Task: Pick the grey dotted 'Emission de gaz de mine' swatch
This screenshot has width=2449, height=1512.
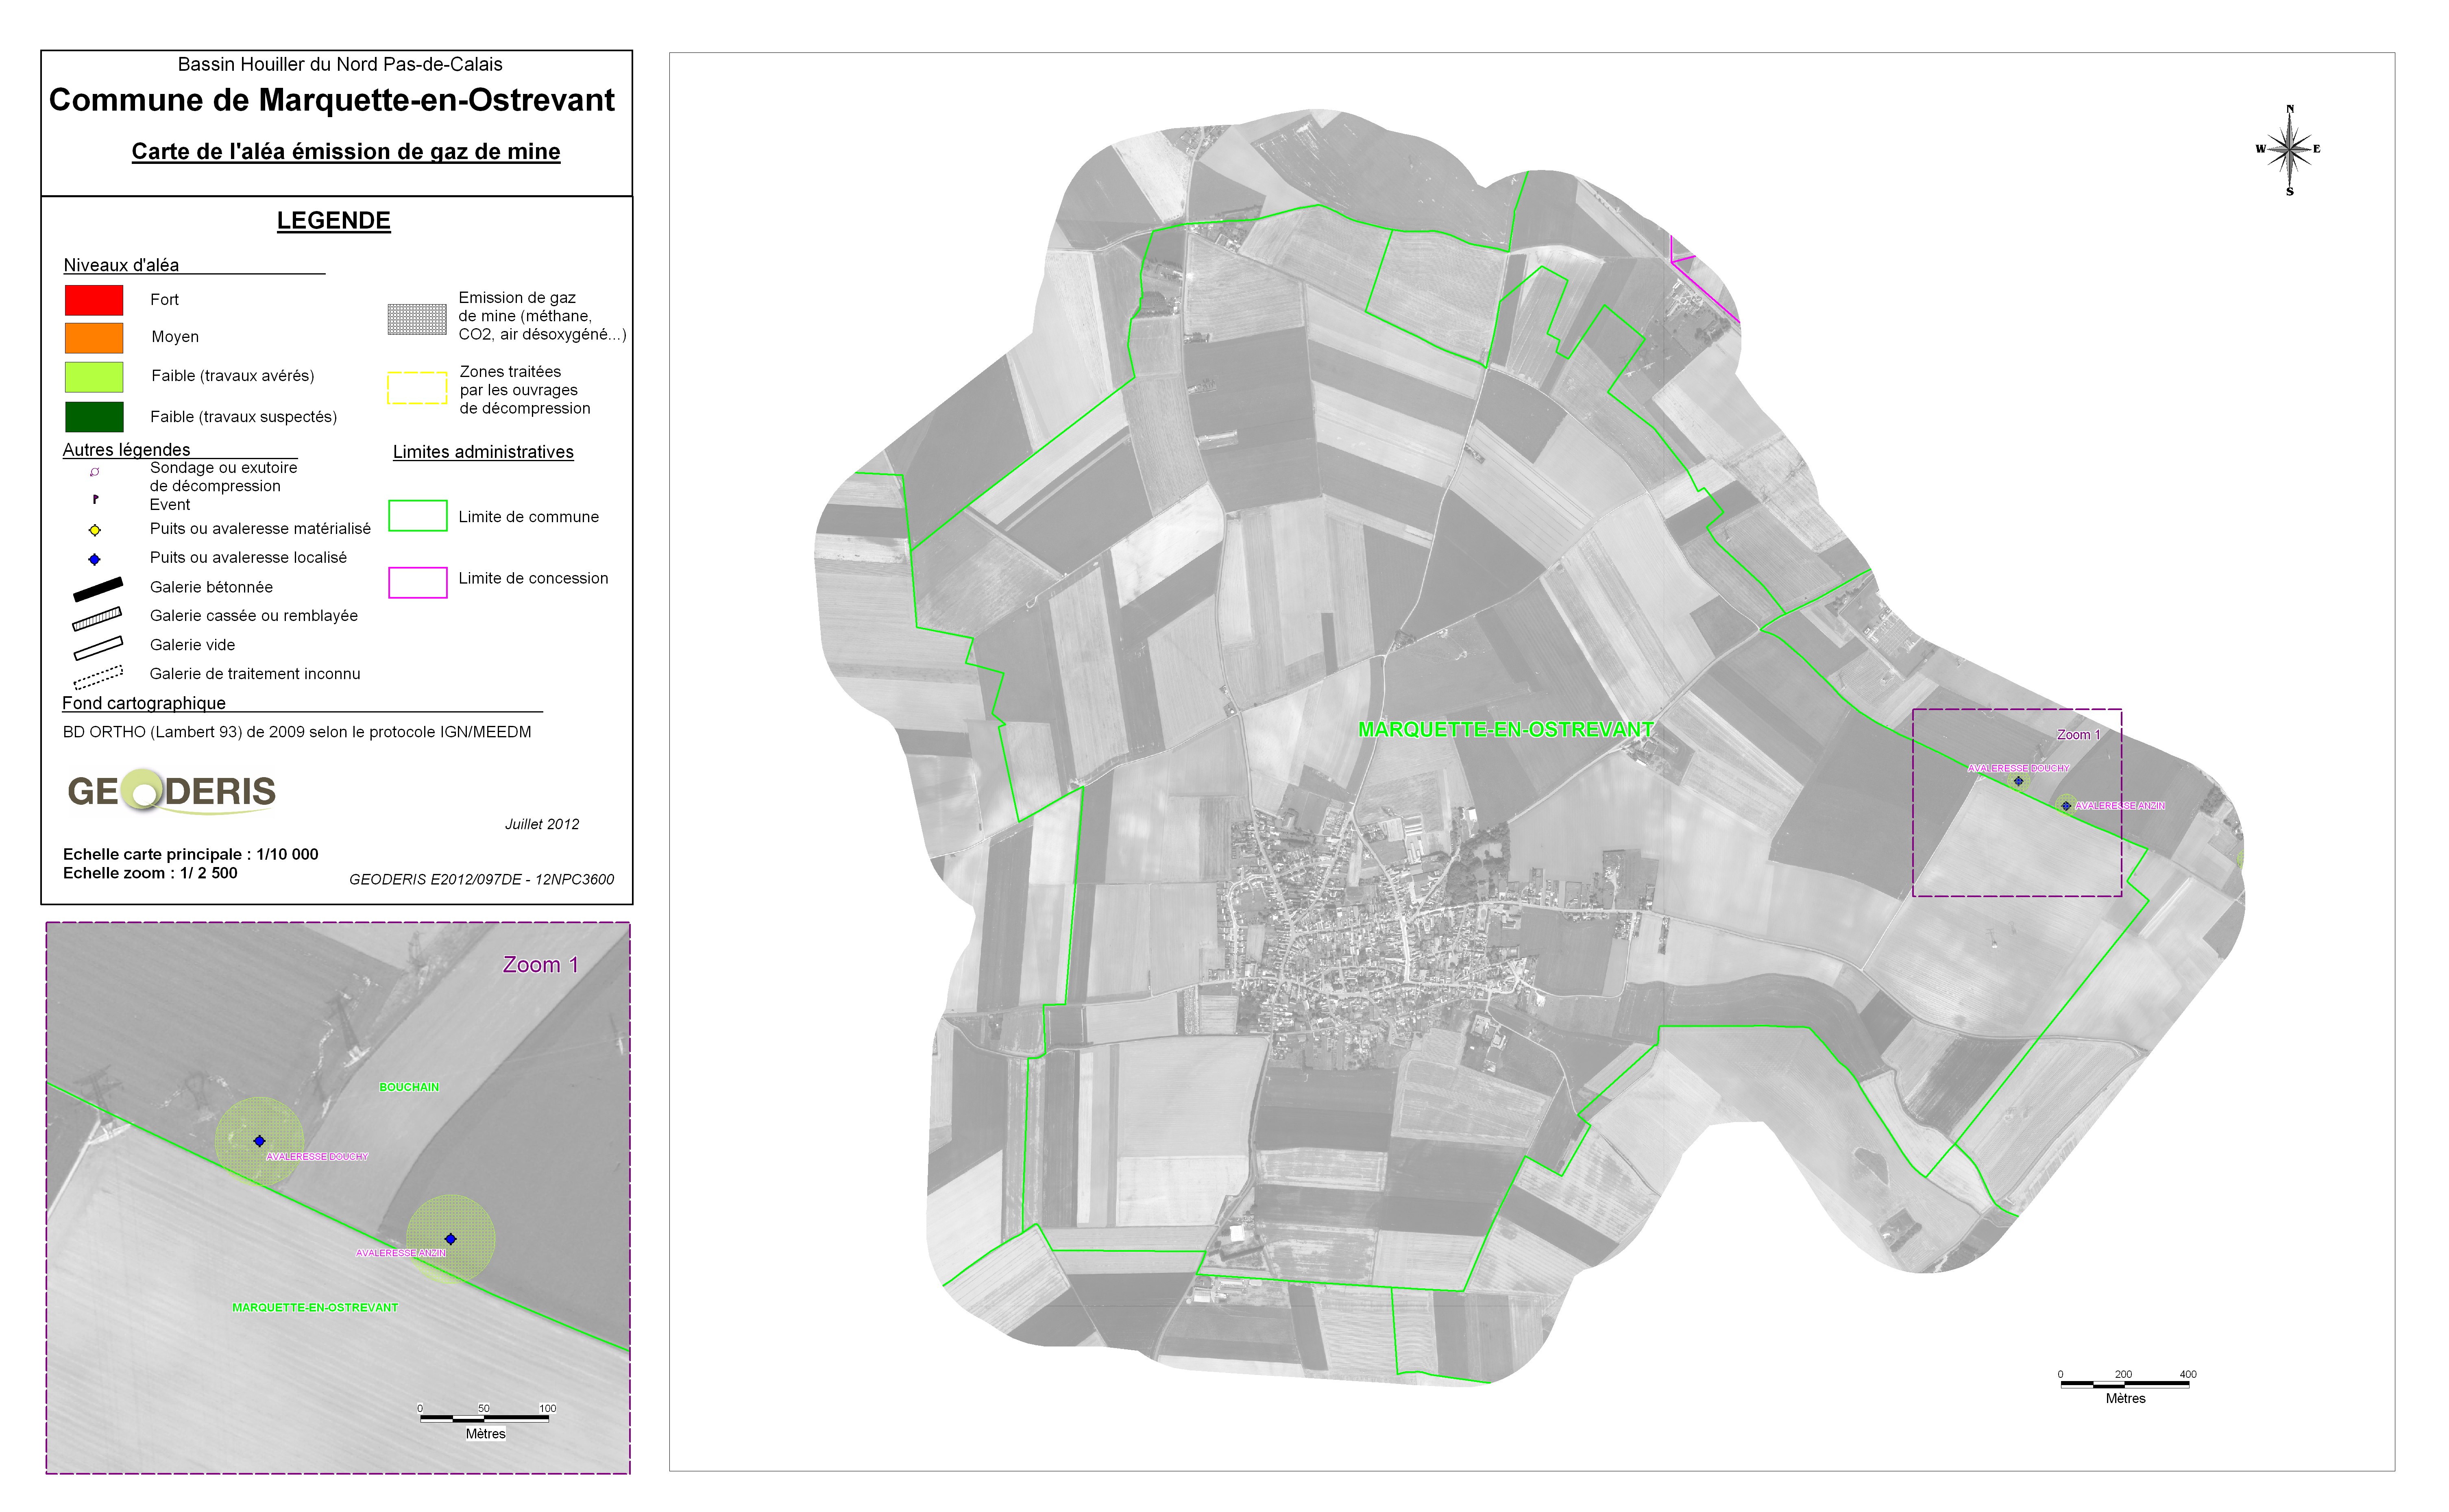Action: pyautogui.click(x=417, y=319)
